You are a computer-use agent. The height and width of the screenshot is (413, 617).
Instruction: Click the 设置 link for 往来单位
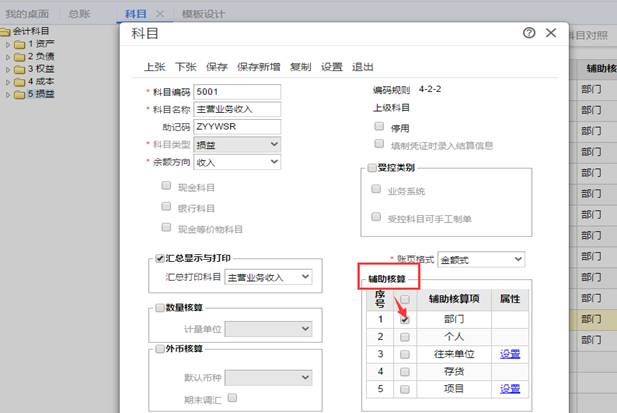(510, 354)
